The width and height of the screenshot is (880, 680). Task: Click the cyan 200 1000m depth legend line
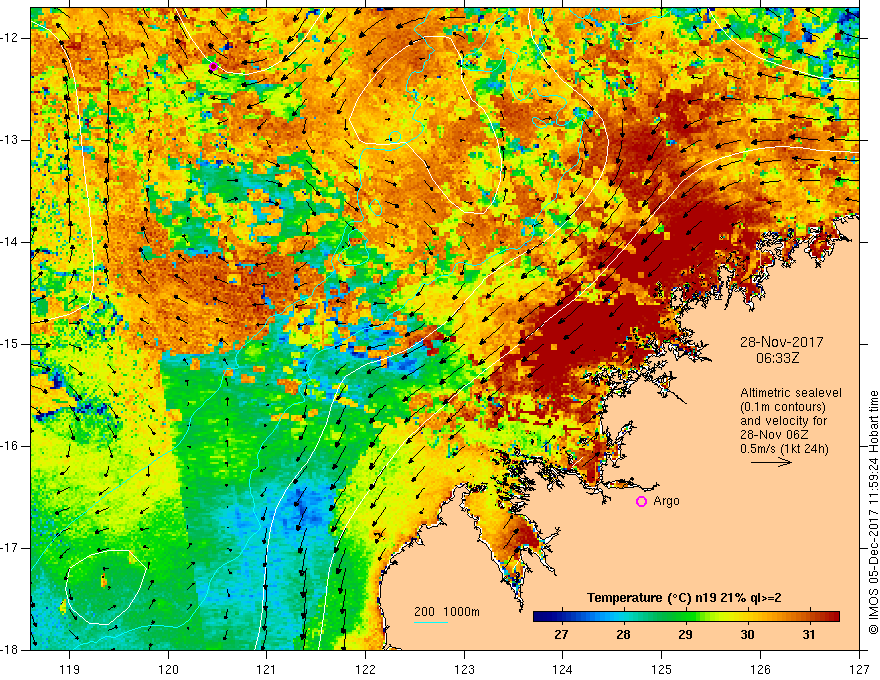click(x=430, y=622)
